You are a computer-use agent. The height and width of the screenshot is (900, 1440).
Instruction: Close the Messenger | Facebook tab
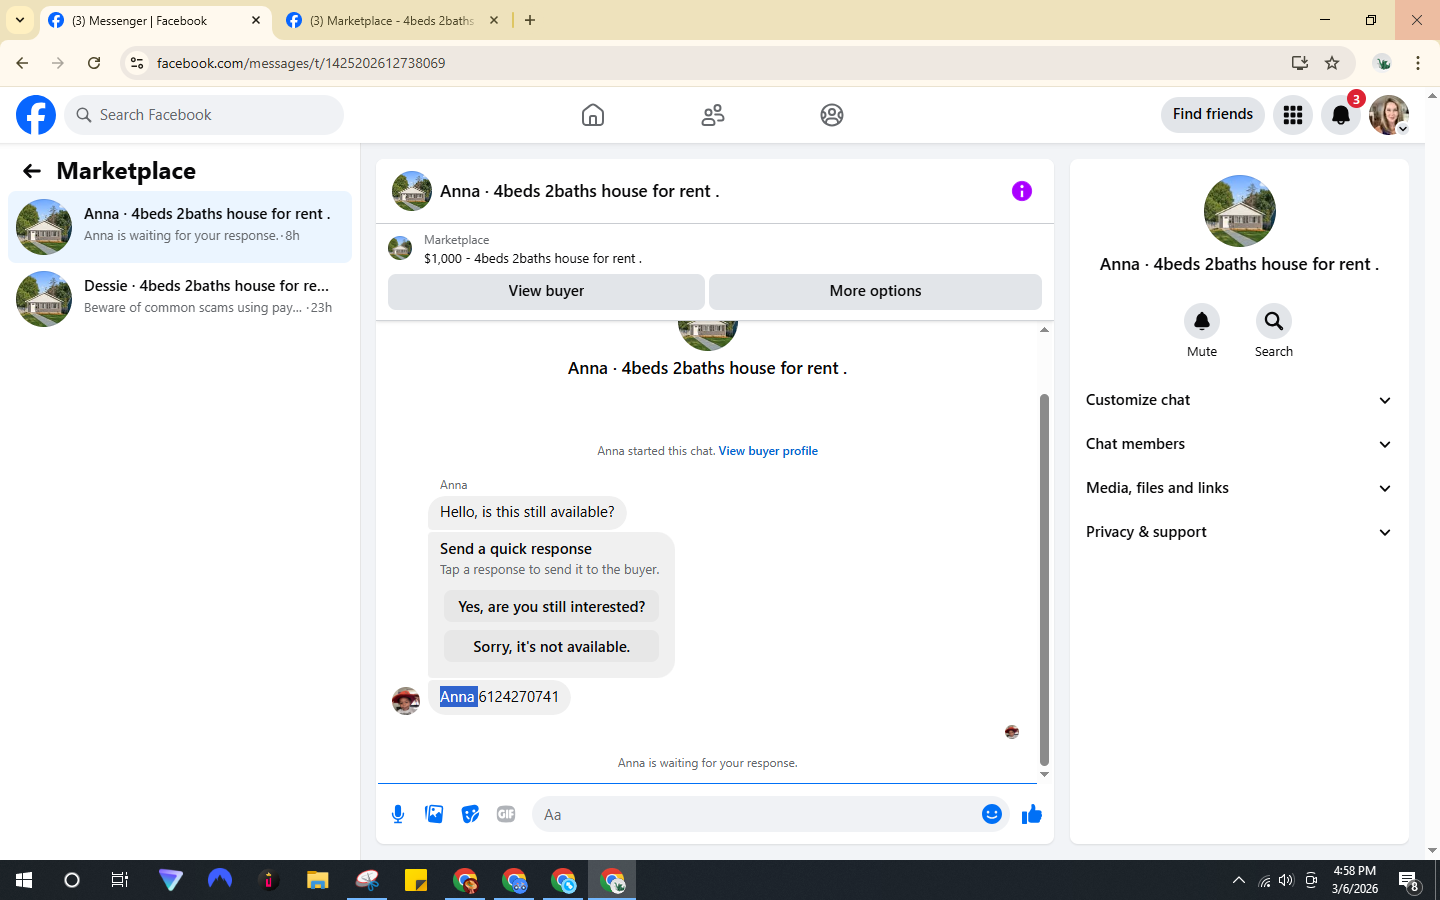[x=256, y=20]
